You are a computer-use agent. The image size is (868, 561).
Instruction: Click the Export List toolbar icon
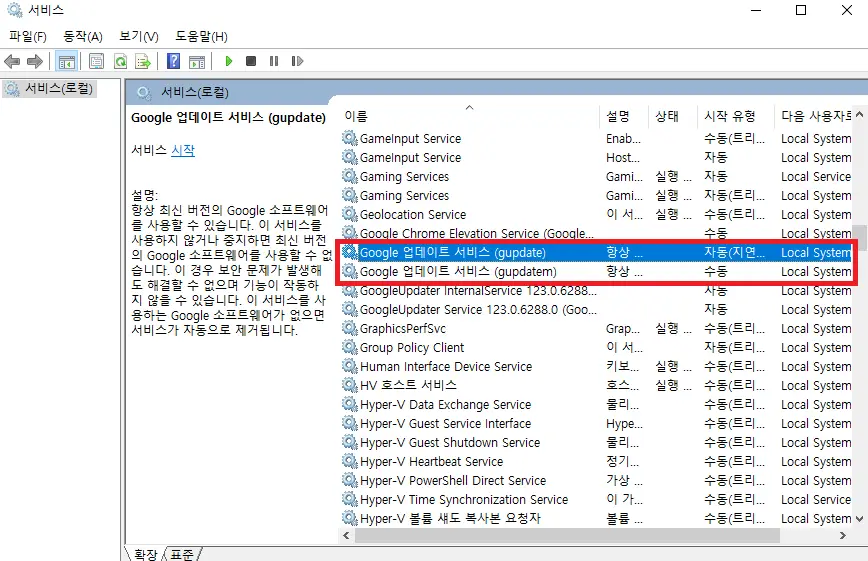(x=143, y=61)
